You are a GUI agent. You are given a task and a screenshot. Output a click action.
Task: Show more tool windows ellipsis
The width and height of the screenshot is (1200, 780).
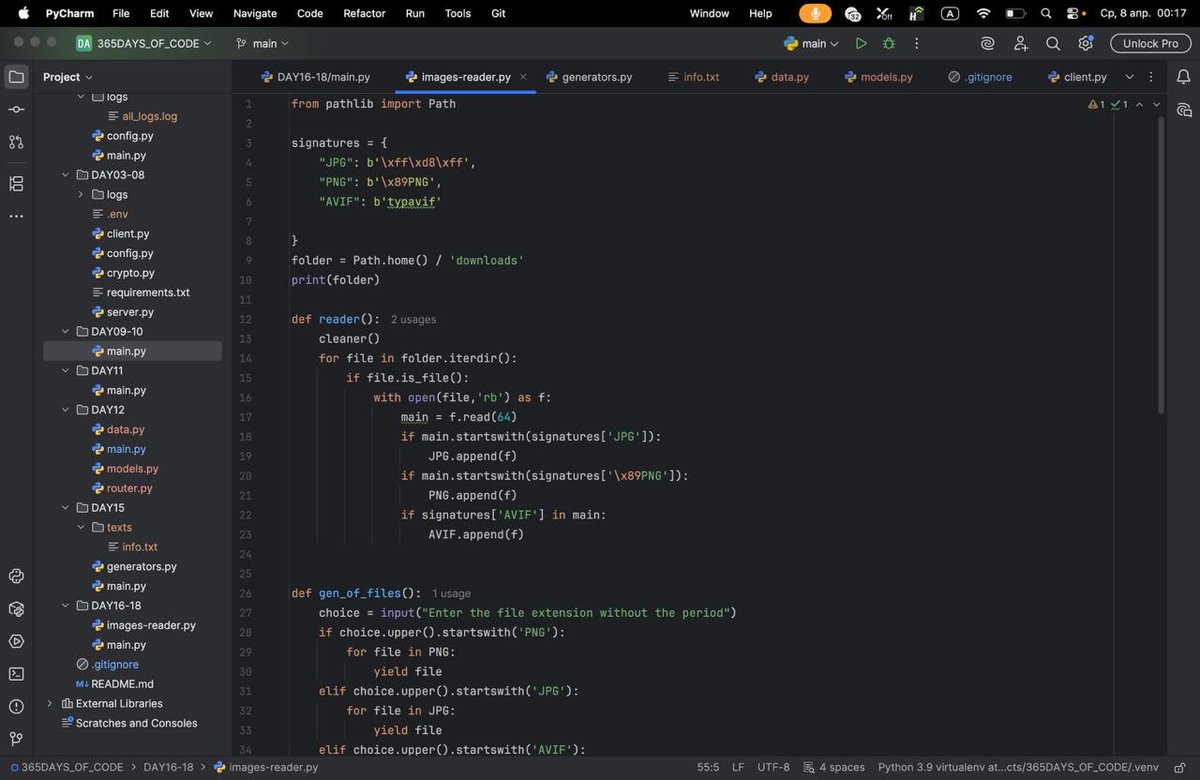[x=16, y=216]
